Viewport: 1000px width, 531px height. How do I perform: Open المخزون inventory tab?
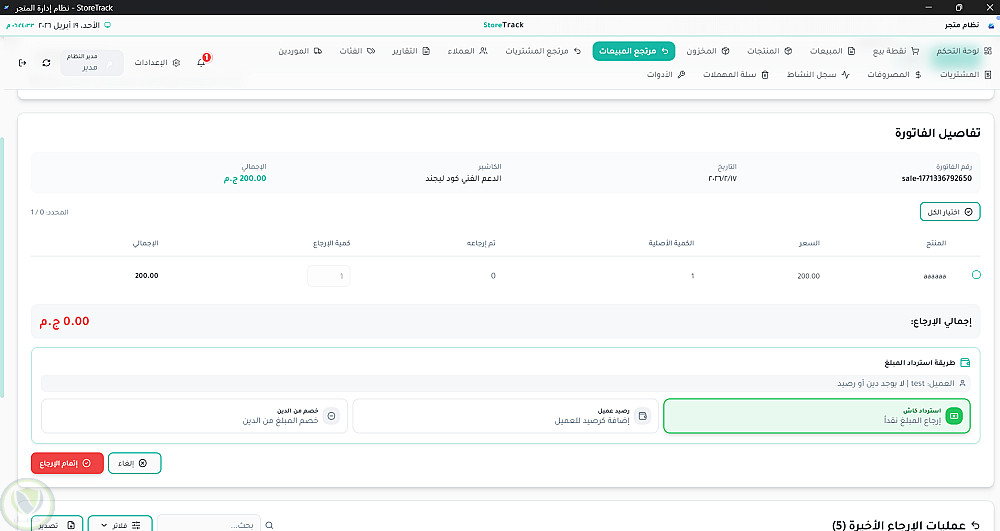click(708, 51)
